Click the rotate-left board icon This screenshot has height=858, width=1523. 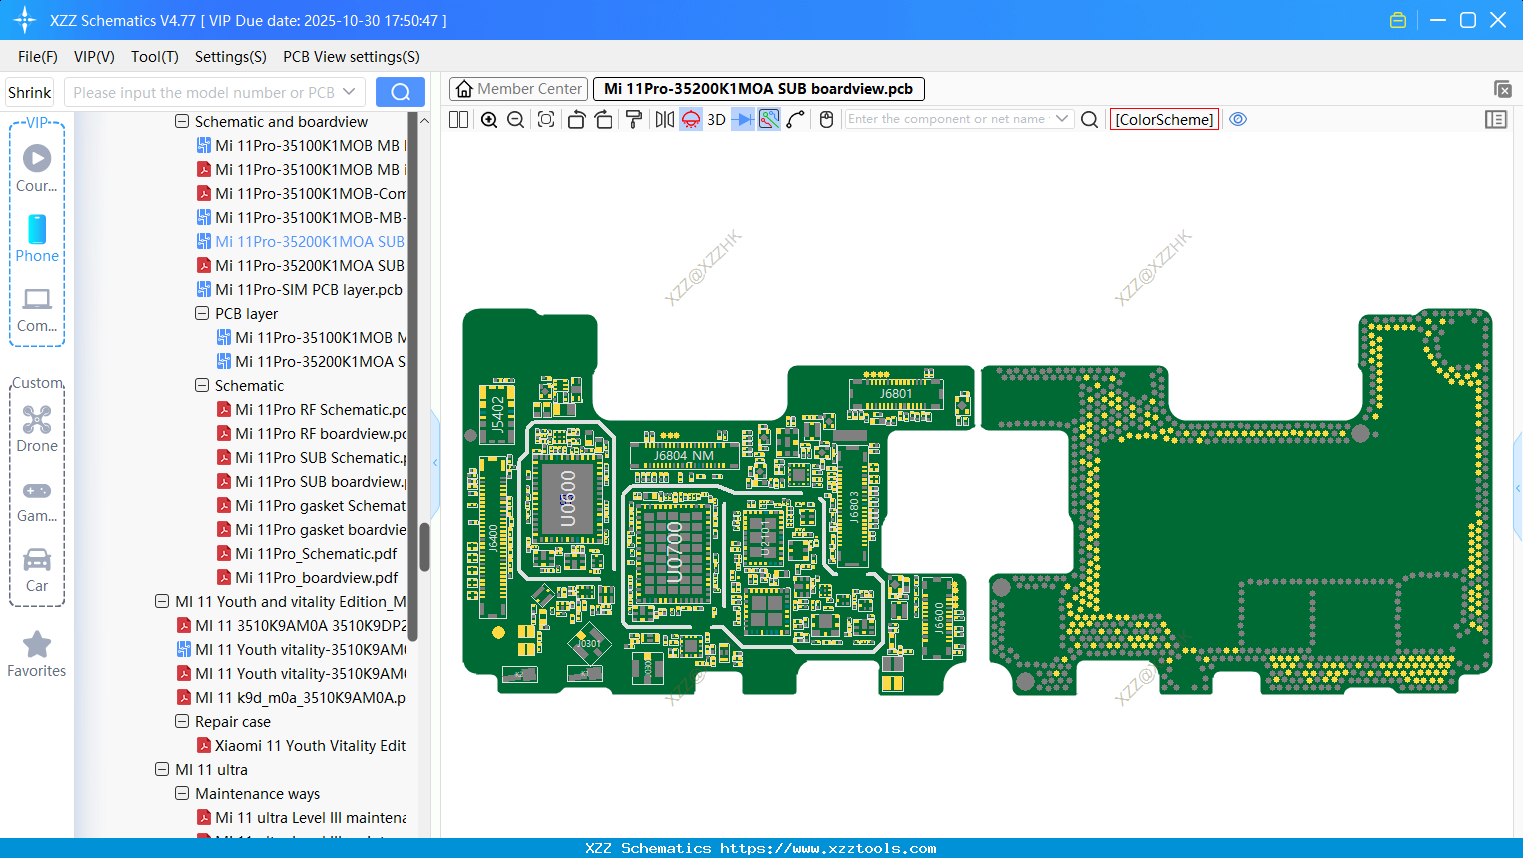pyautogui.click(x=576, y=119)
